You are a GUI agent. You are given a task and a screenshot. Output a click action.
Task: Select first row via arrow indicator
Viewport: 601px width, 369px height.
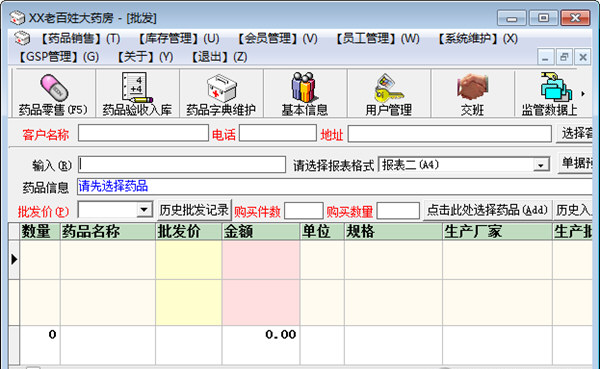14,259
